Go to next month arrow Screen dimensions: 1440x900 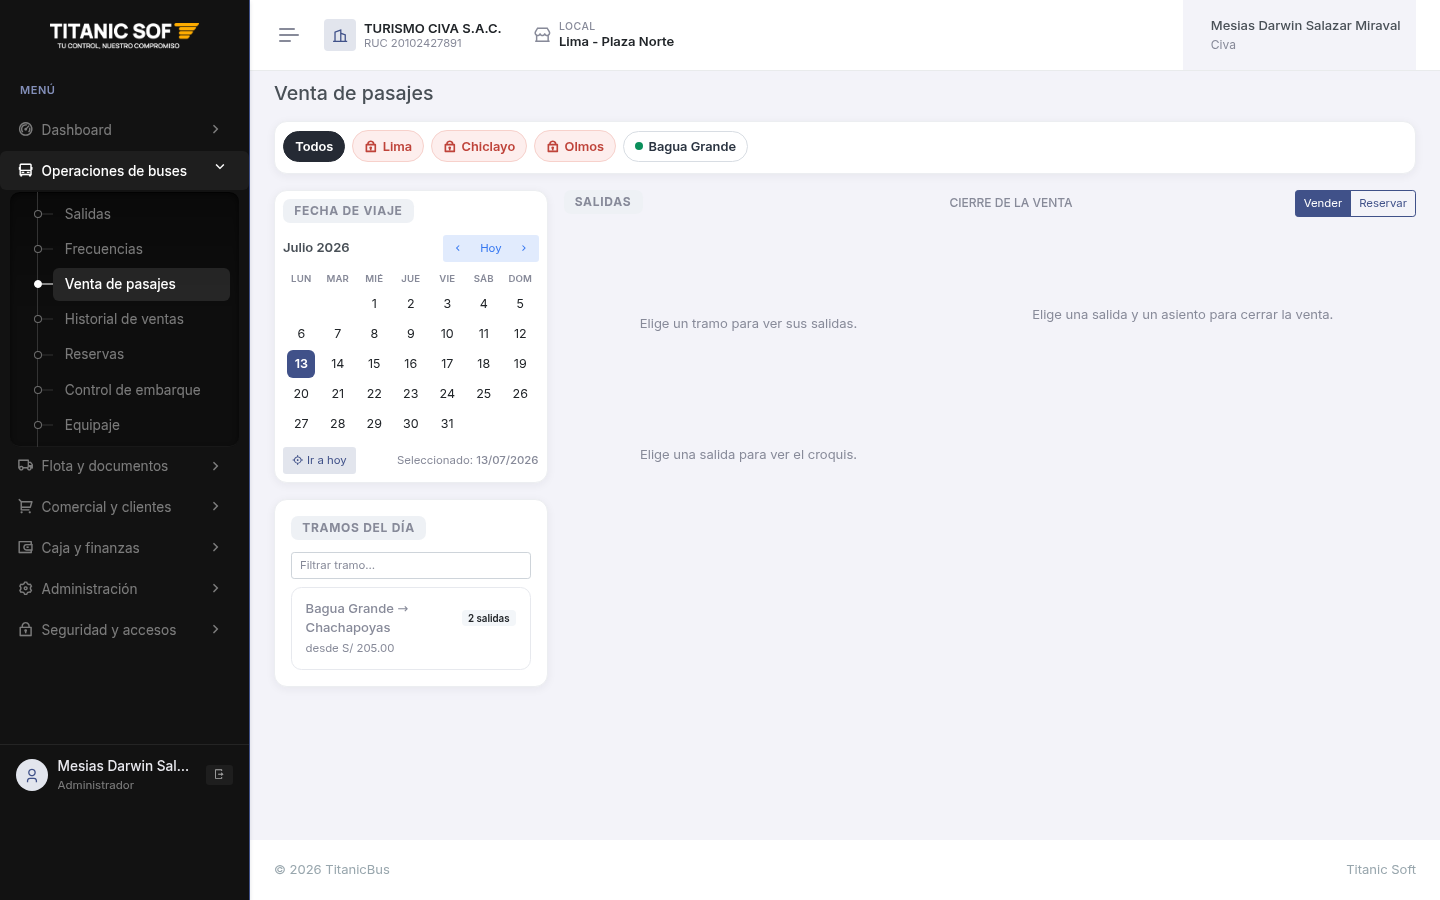click(524, 248)
